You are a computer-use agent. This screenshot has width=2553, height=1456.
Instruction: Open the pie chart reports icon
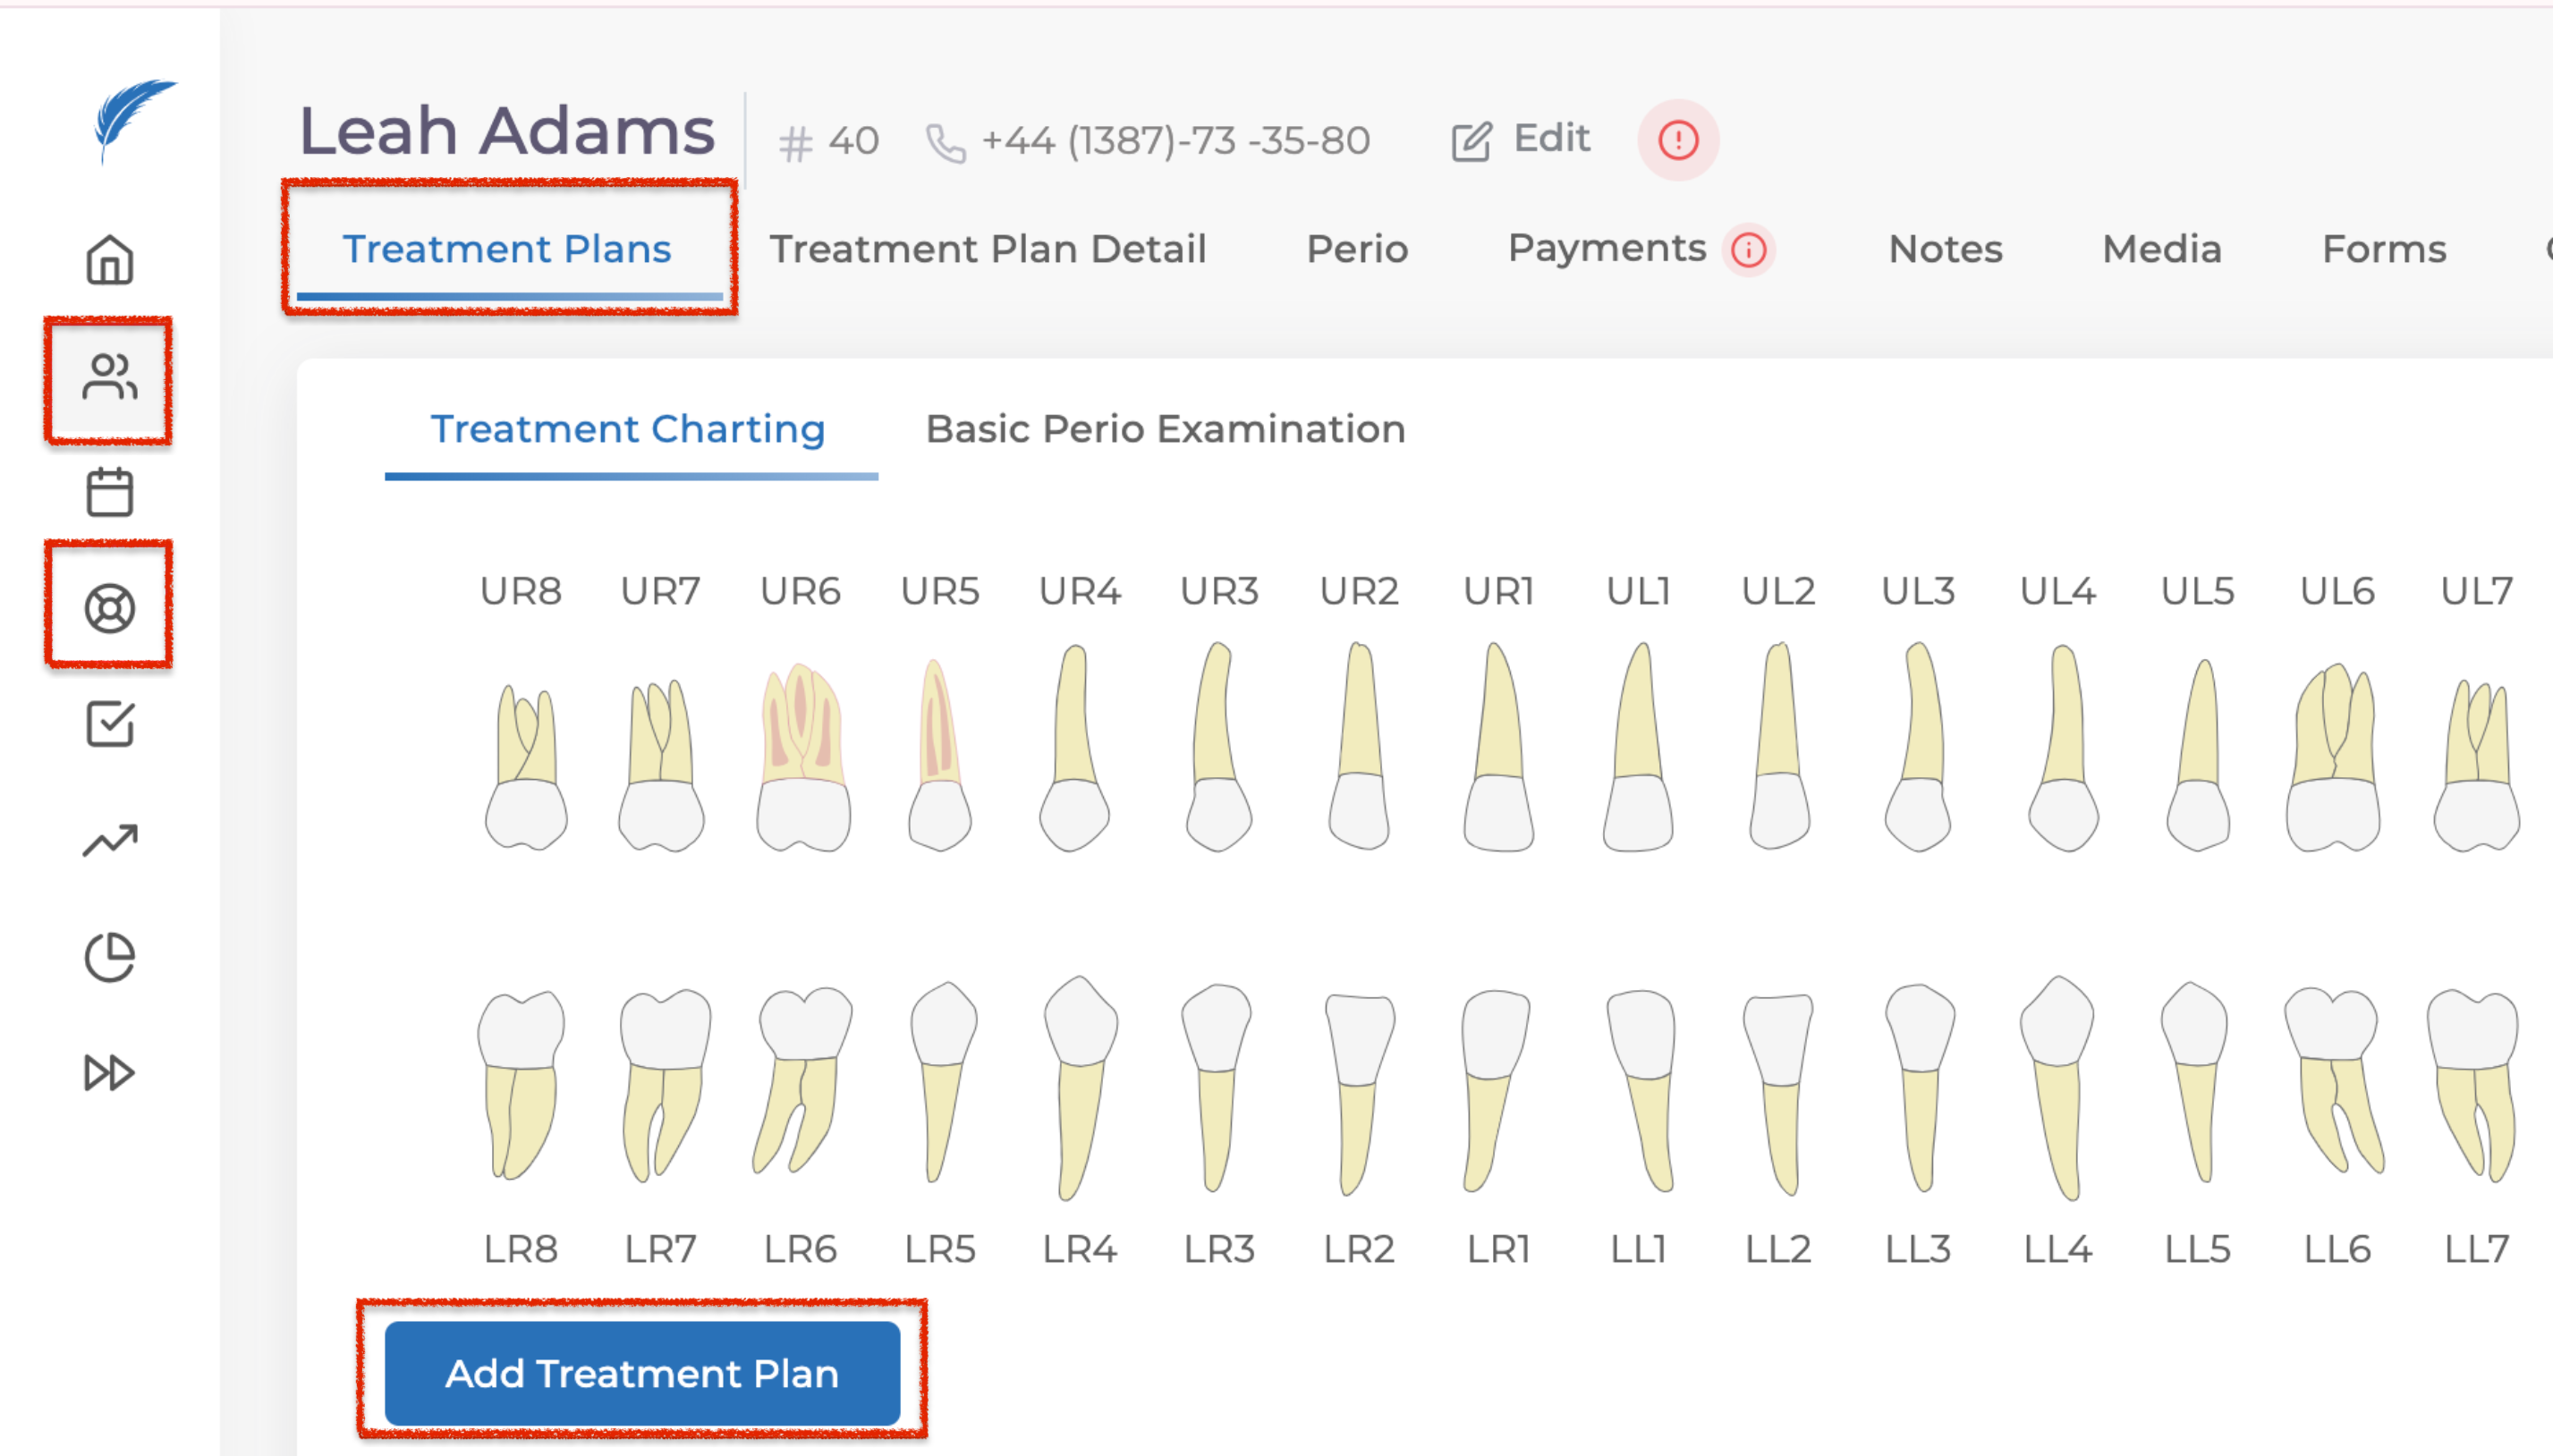pos(109,957)
